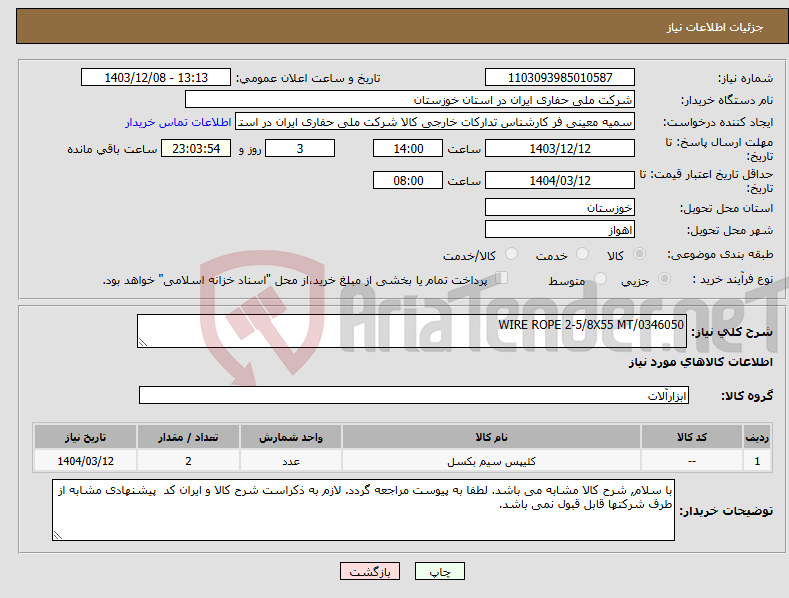Select the کالا/خدمت radio button
Screen dimensions: 789x598
(x=511, y=254)
